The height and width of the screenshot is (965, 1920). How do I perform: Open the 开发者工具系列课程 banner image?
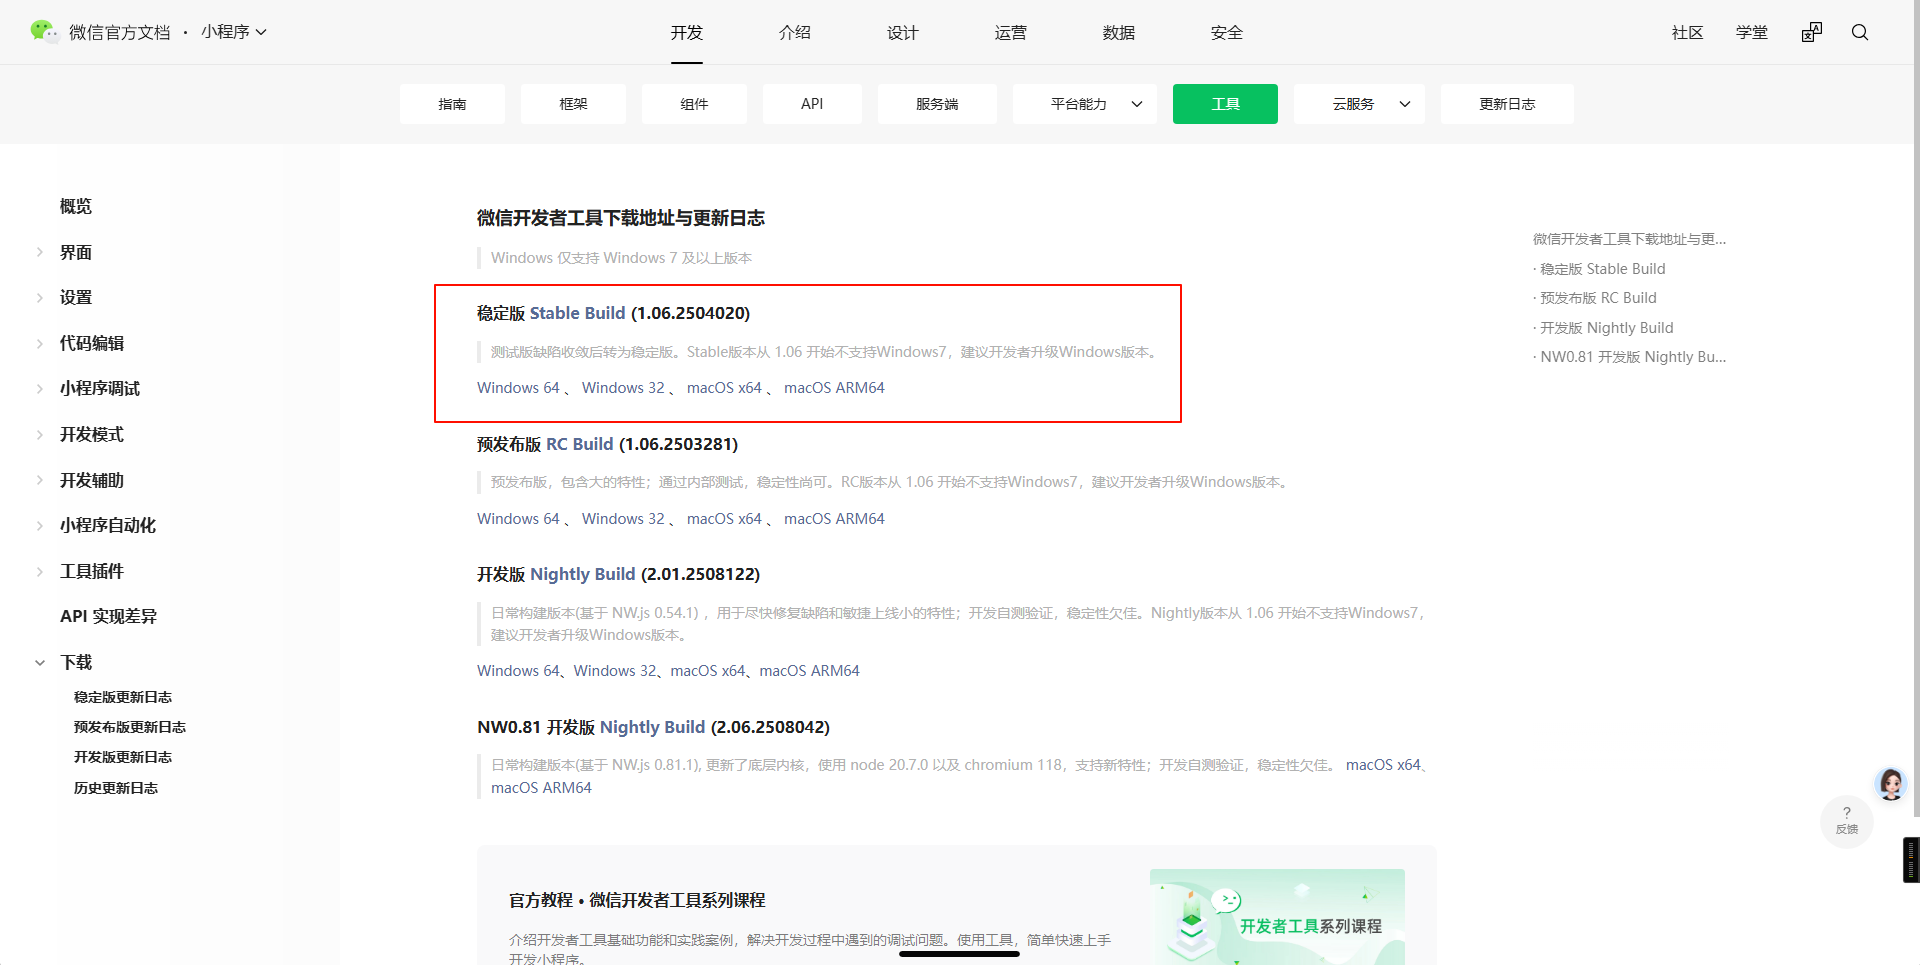(1277, 917)
